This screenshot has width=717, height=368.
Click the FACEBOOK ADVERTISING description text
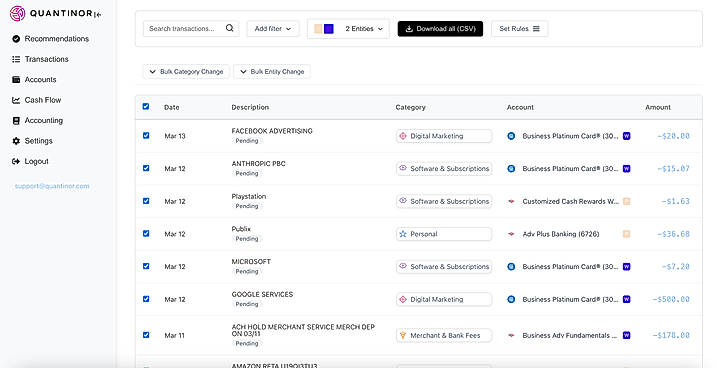(272, 131)
